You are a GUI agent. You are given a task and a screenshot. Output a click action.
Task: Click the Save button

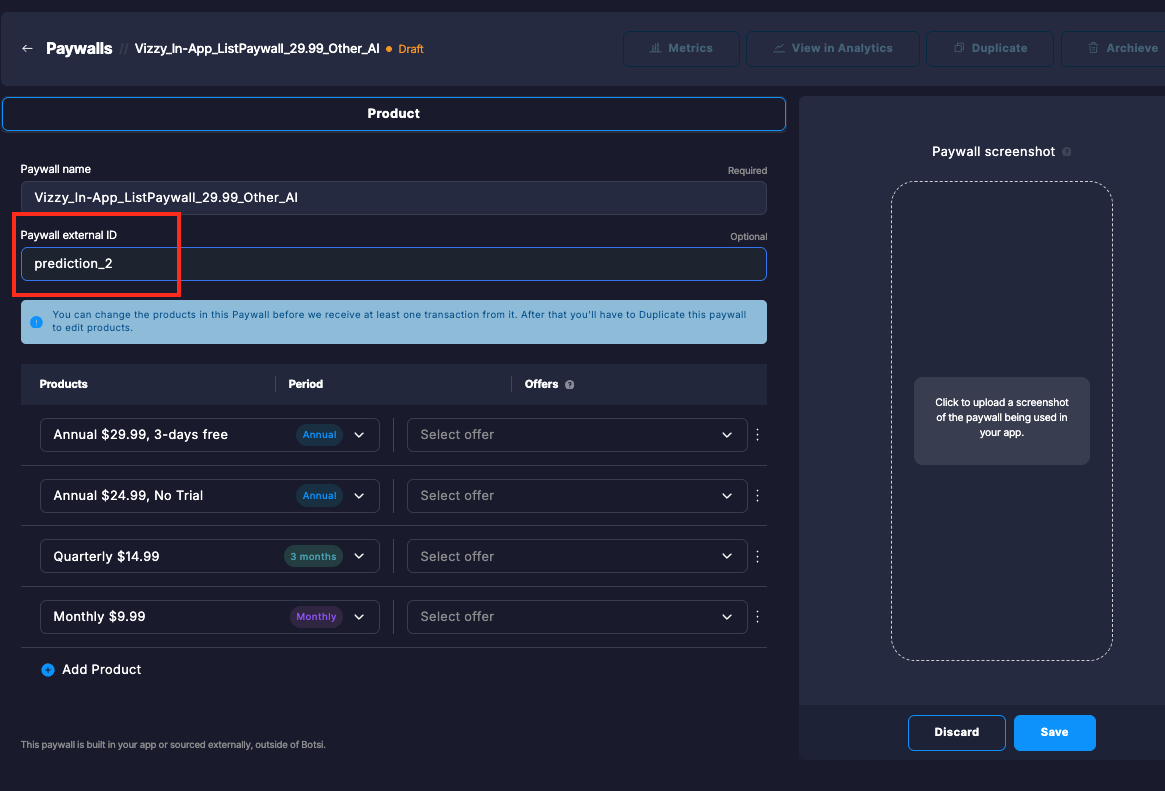pos(1054,732)
